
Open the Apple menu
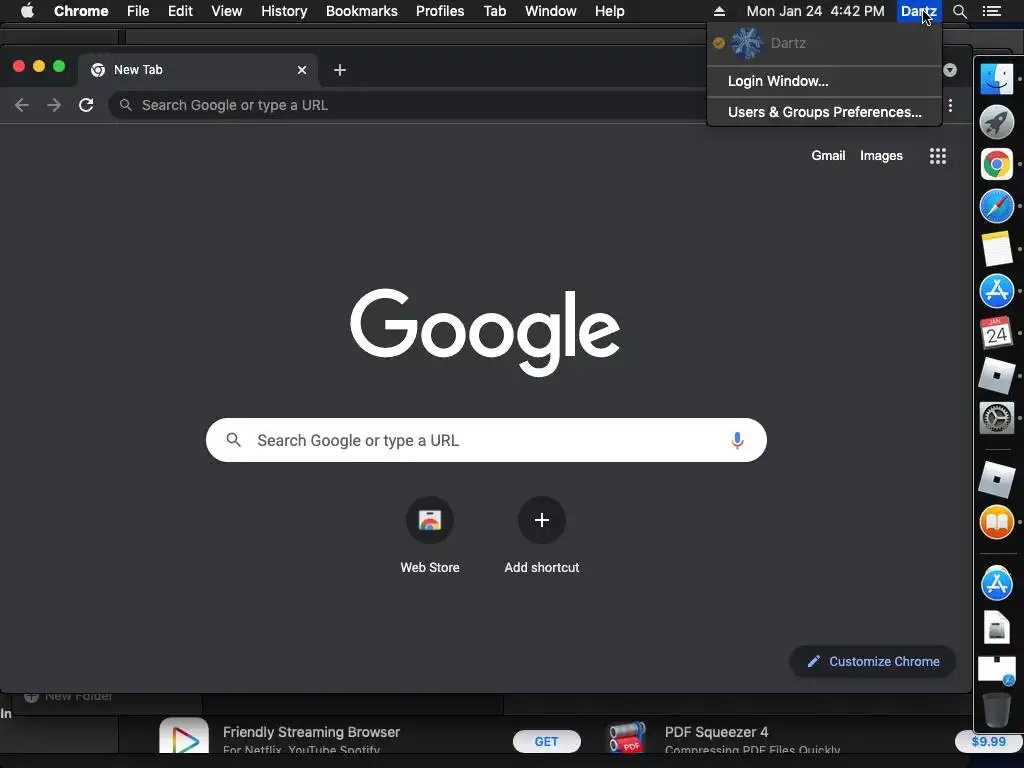coord(27,11)
